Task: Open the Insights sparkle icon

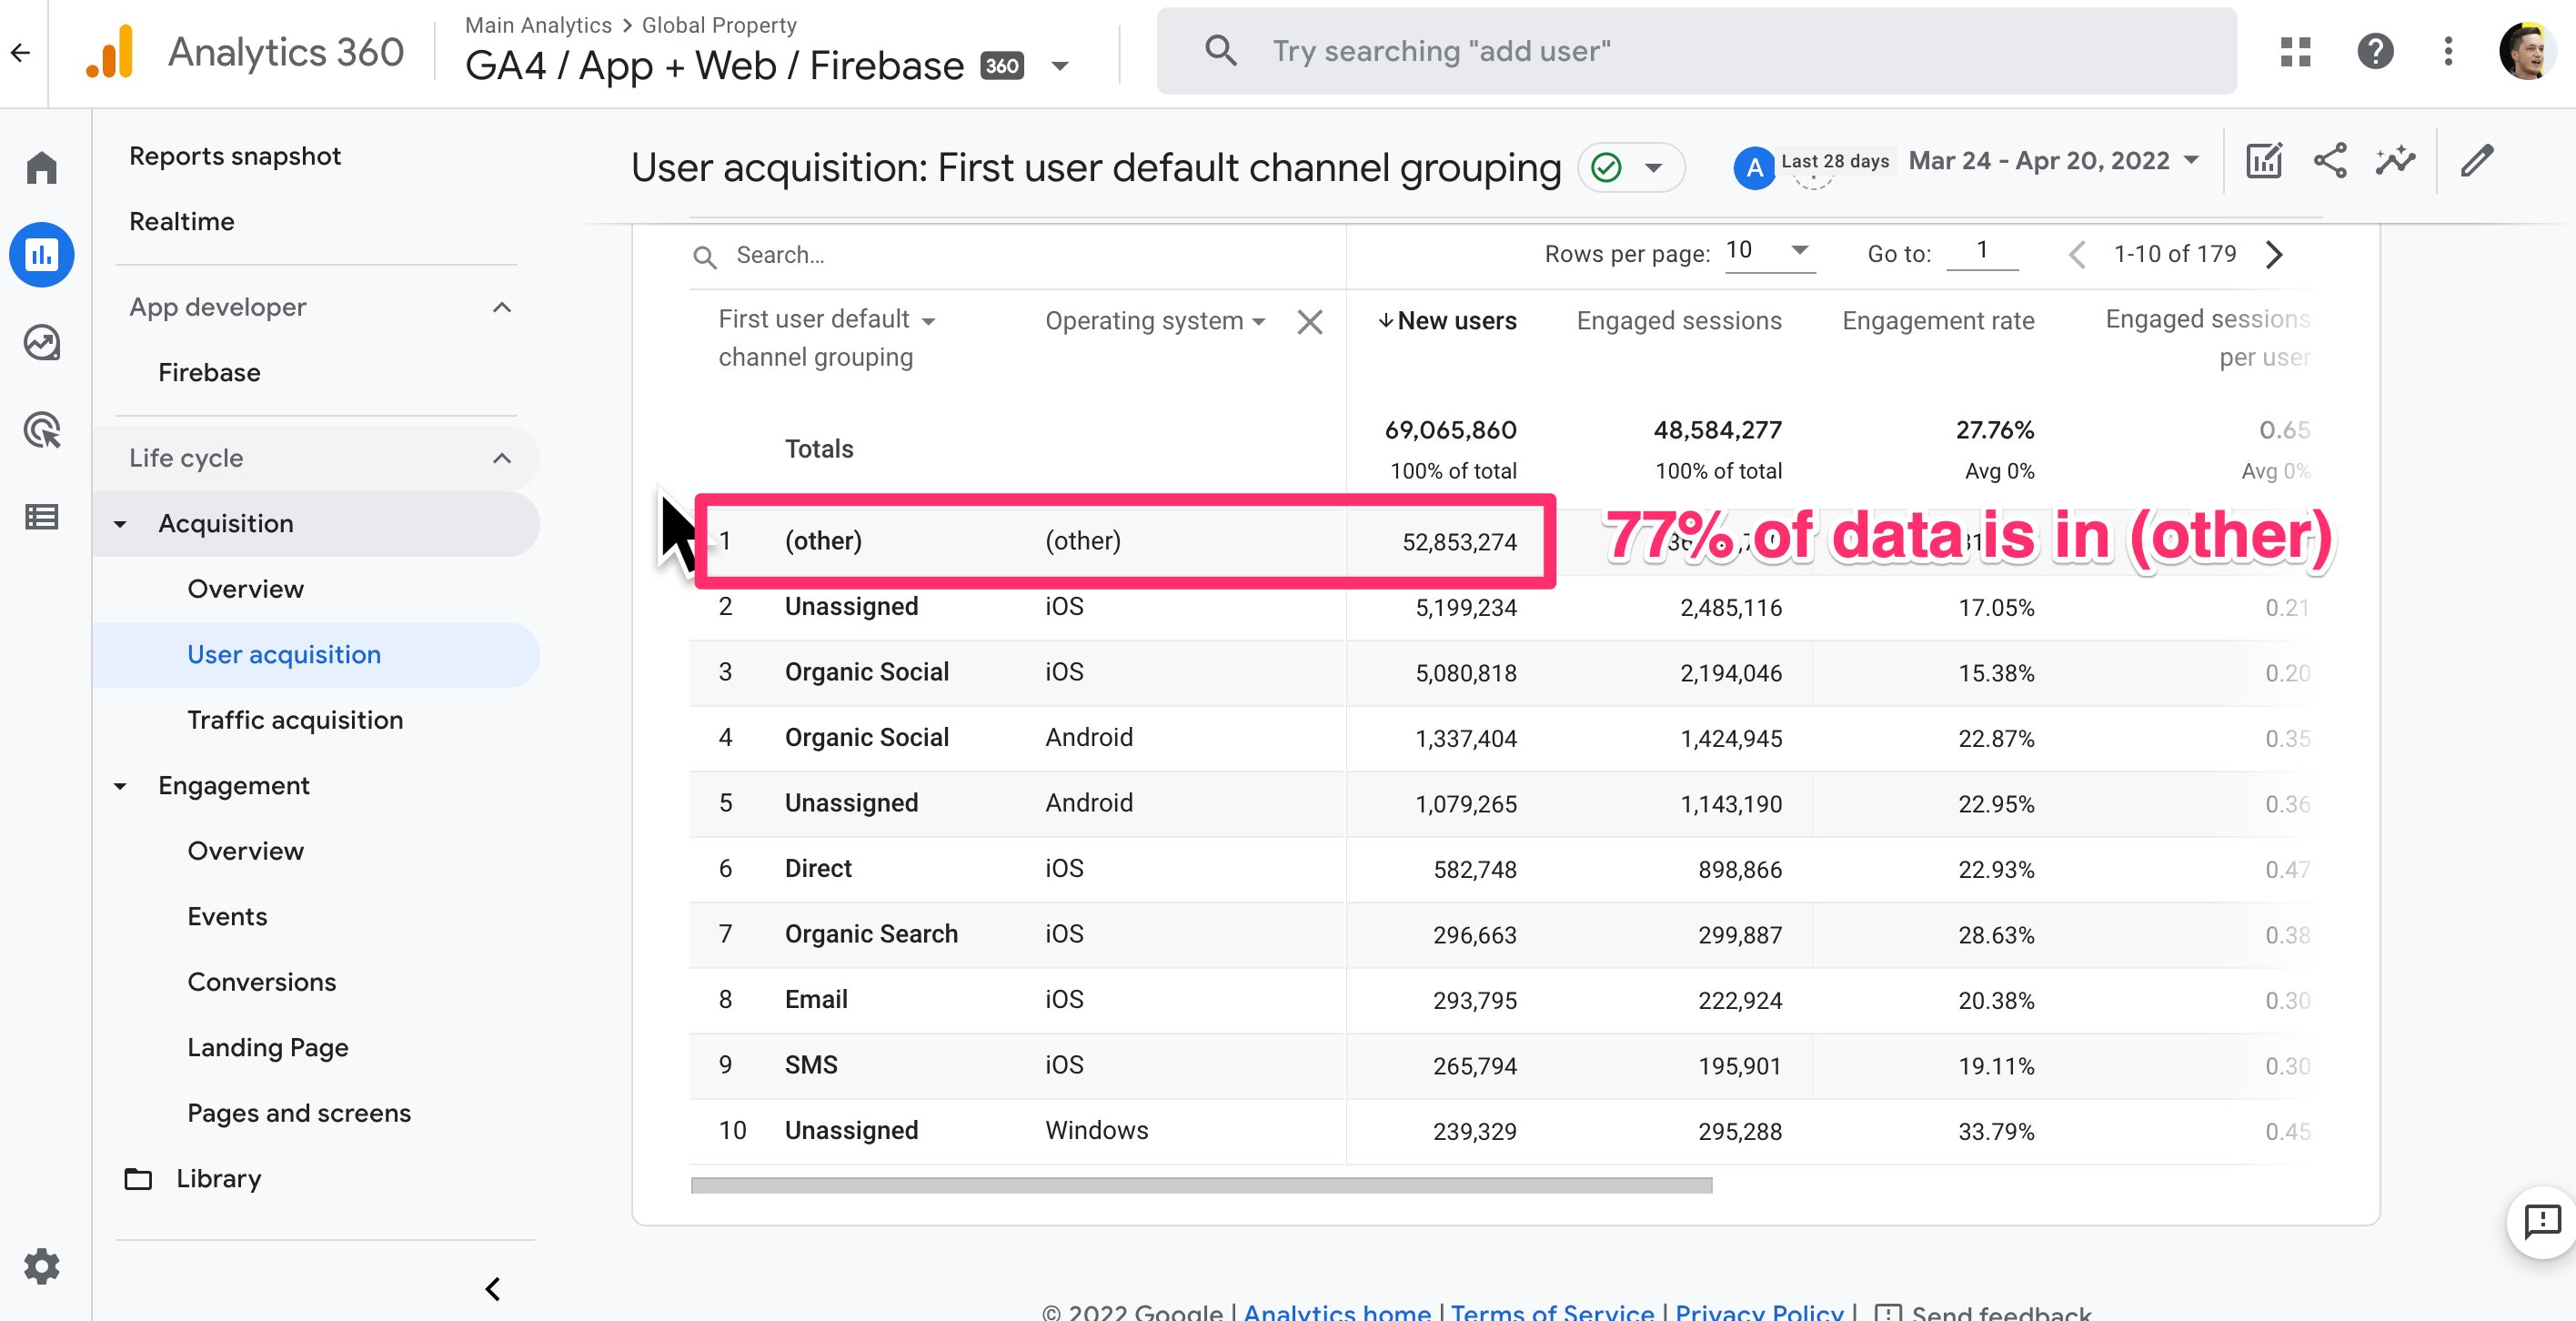Action: tap(2395, 160)
